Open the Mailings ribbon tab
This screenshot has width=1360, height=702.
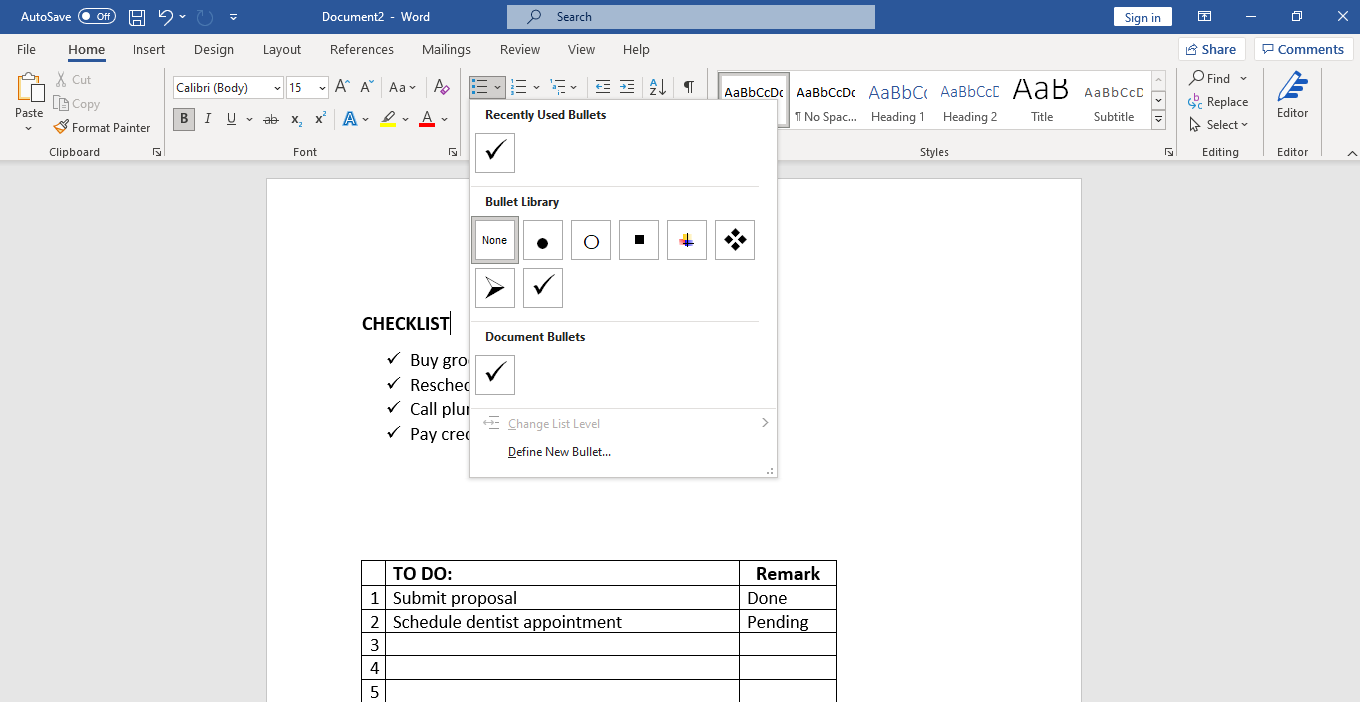point(446,49)
